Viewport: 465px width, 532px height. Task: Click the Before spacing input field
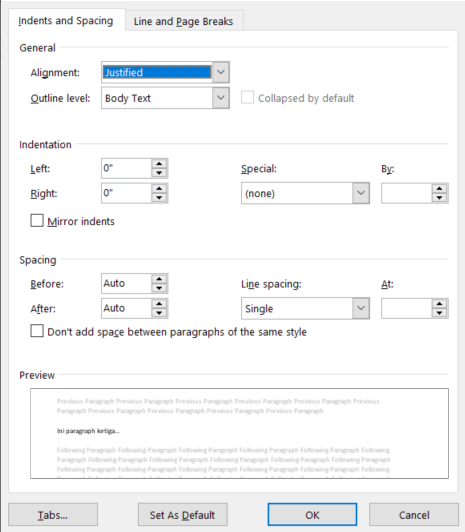(127, 283)
